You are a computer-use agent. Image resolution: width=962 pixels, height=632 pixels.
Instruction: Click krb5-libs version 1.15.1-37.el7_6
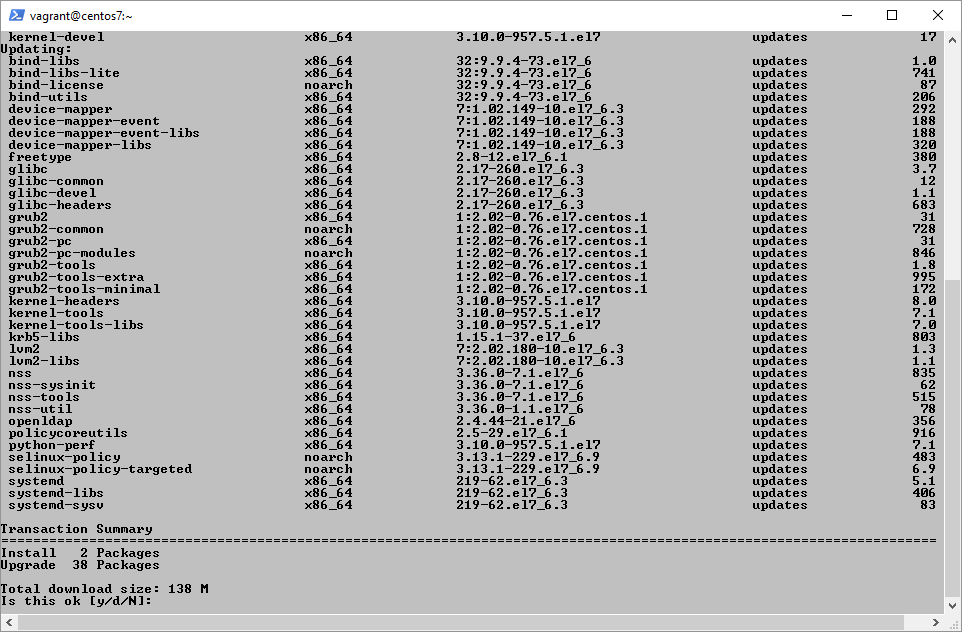(515, 337)
